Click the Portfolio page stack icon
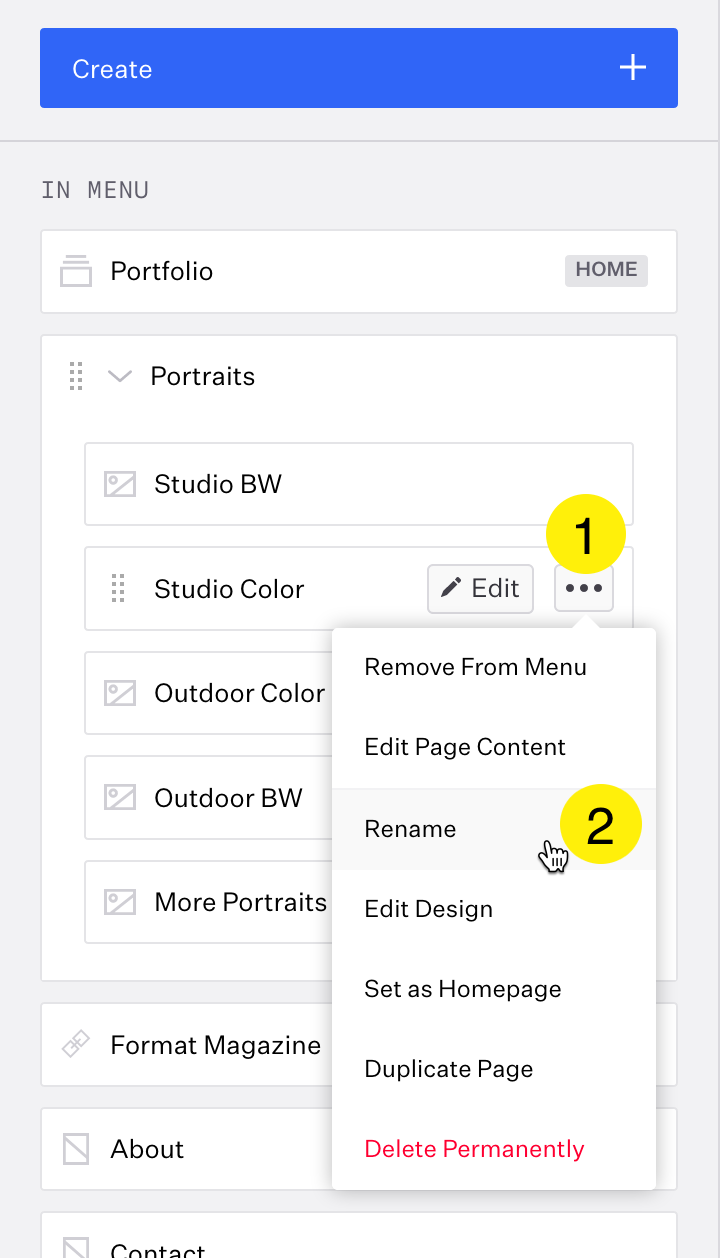Image resolution: width=724 pixels, height=1258 pixels. [x=76, y=271]
